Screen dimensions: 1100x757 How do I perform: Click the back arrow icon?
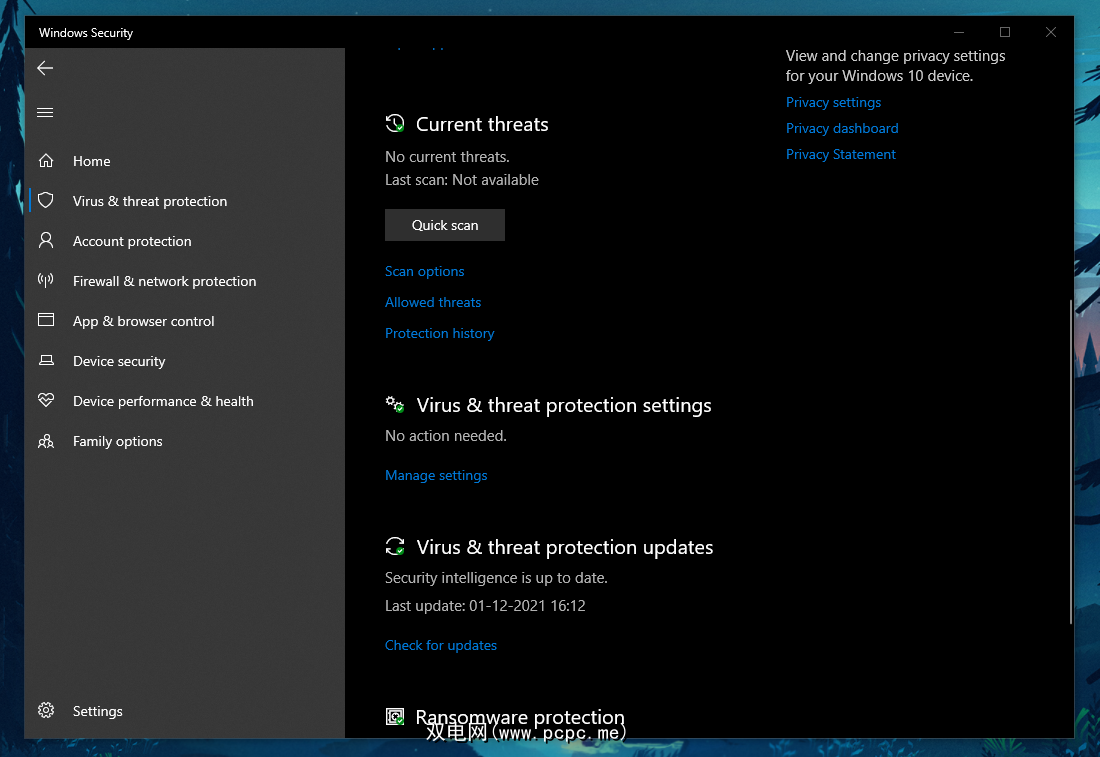click(x=45, y=68)
